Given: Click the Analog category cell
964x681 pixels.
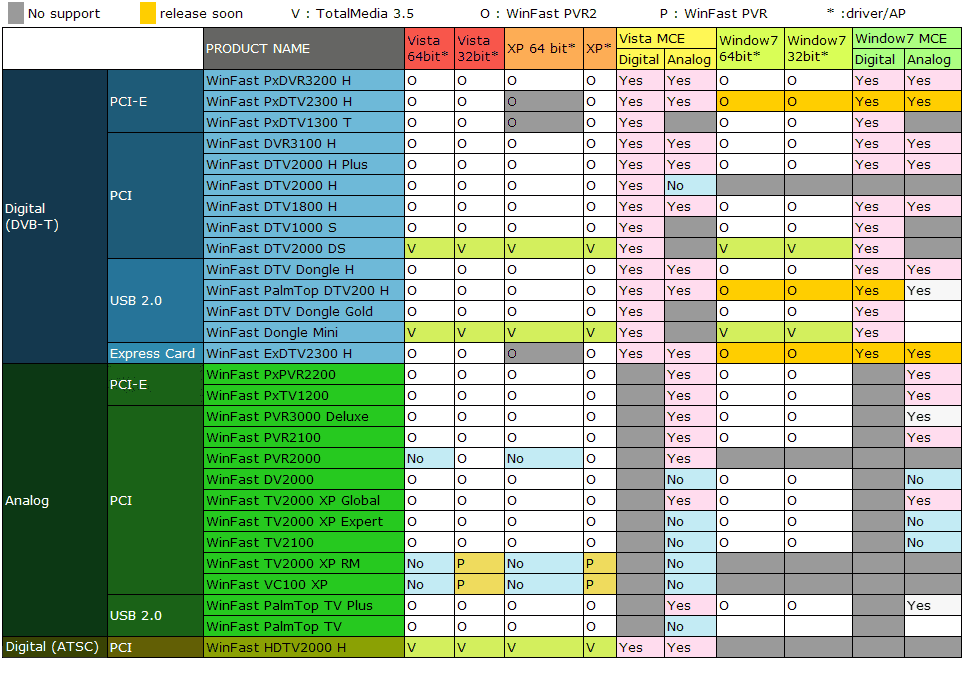Looking at the screenshot, I should (x=55, y=500).
